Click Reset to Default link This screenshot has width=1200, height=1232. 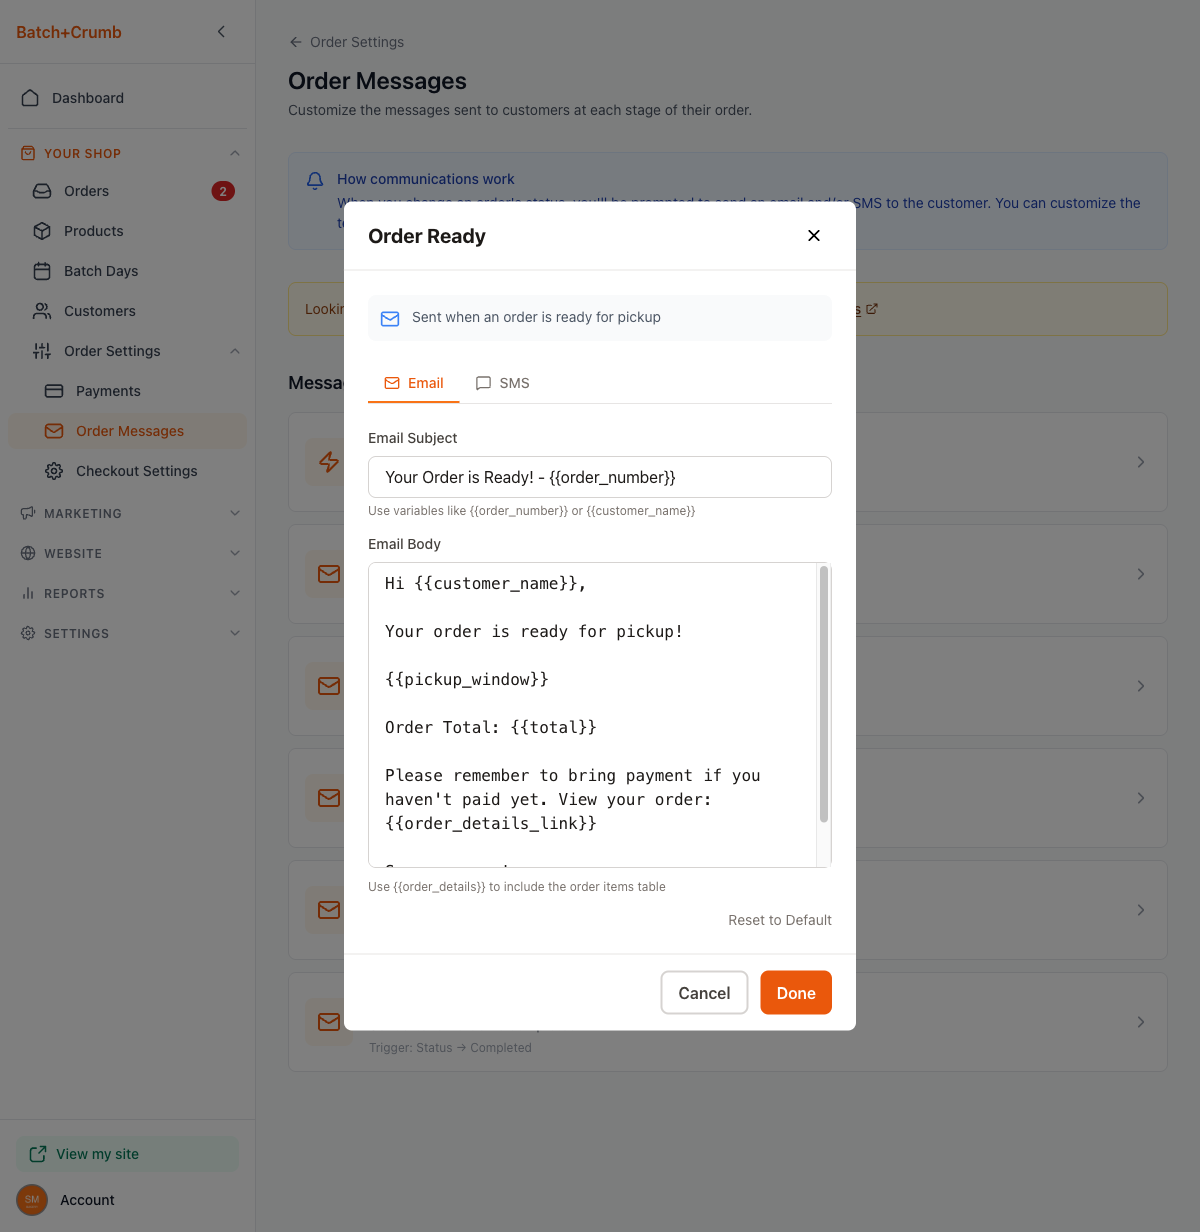(x=779, y=920)
